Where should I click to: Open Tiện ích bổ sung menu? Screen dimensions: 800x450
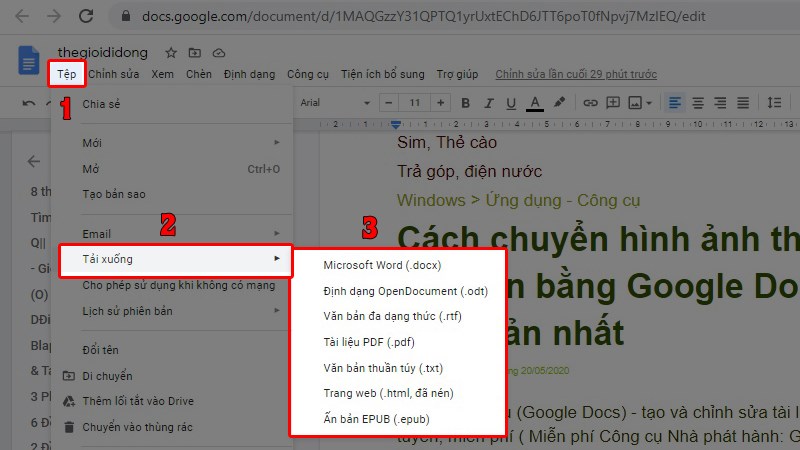(383, 74)
